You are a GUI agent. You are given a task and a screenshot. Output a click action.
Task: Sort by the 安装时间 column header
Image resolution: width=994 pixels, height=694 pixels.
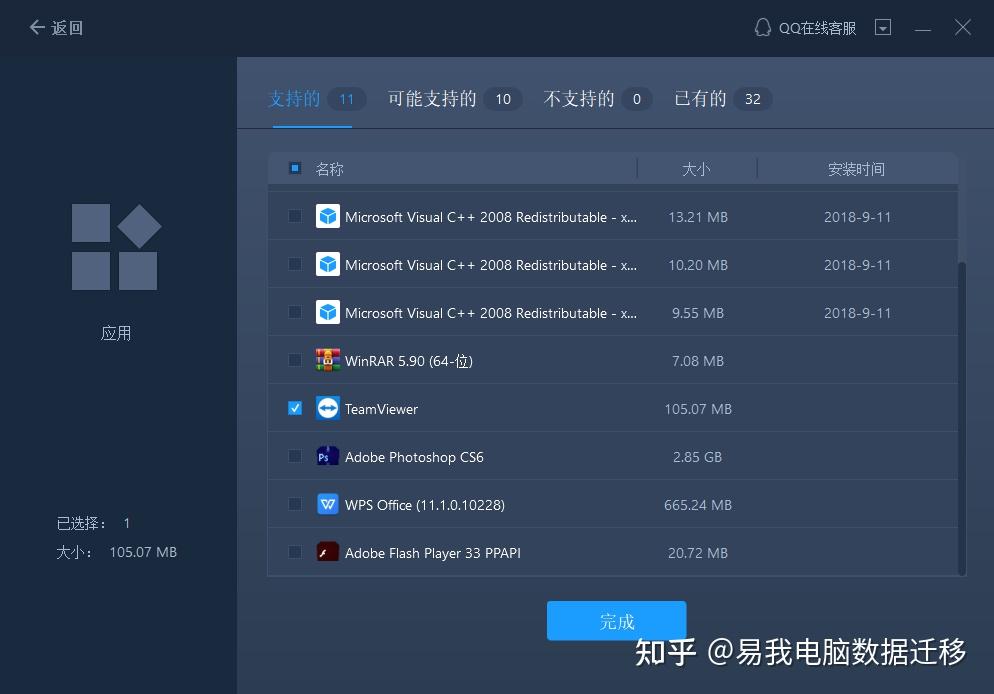coord(856,169)
